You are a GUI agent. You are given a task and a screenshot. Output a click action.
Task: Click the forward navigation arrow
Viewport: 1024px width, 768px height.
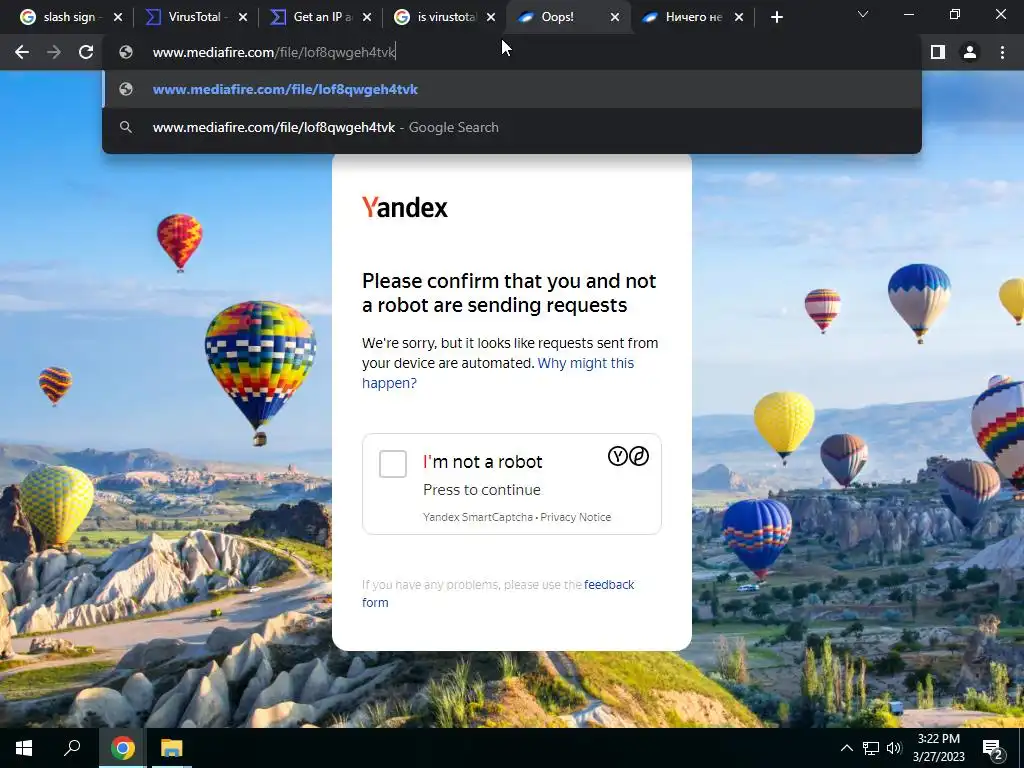[54, 52]
